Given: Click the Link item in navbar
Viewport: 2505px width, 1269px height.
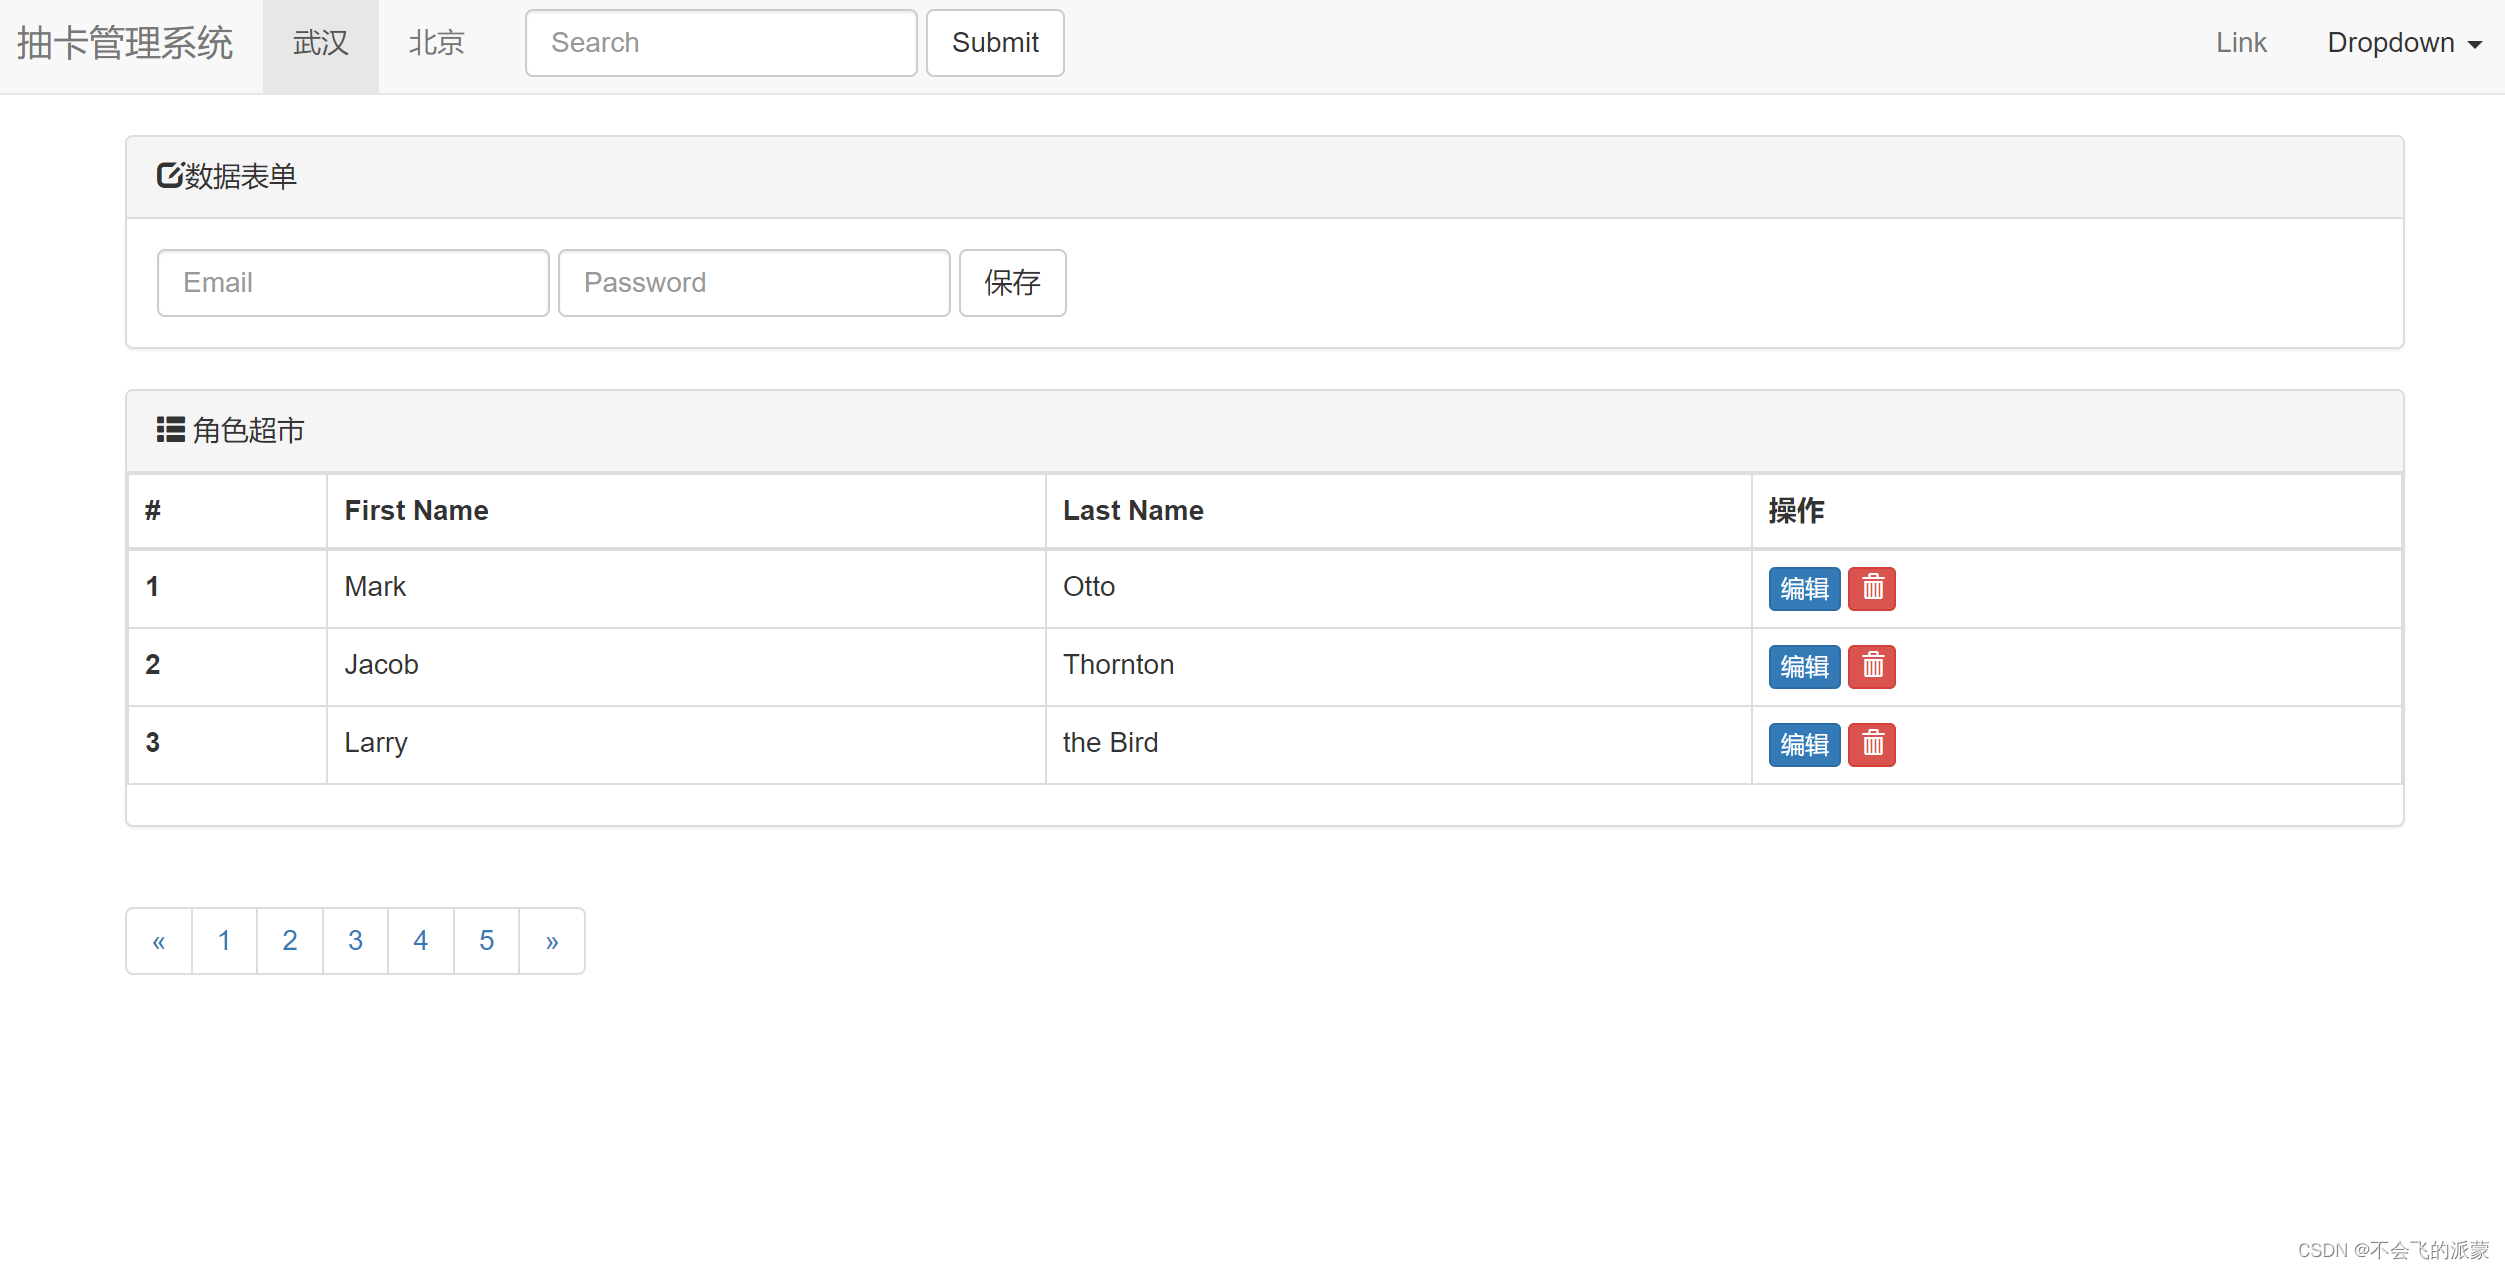Looking at the screenshot, I should coord(2240,42).
